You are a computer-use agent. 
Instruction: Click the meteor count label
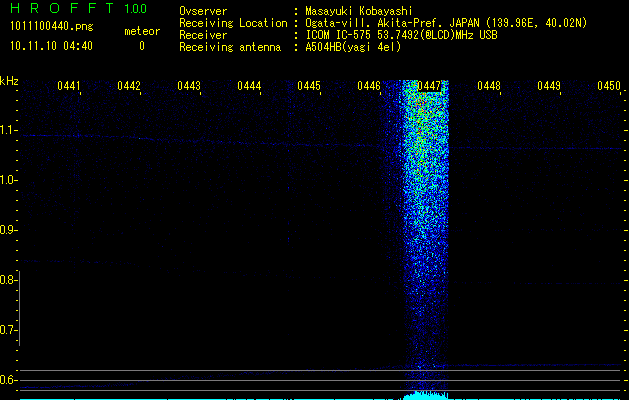142,31
